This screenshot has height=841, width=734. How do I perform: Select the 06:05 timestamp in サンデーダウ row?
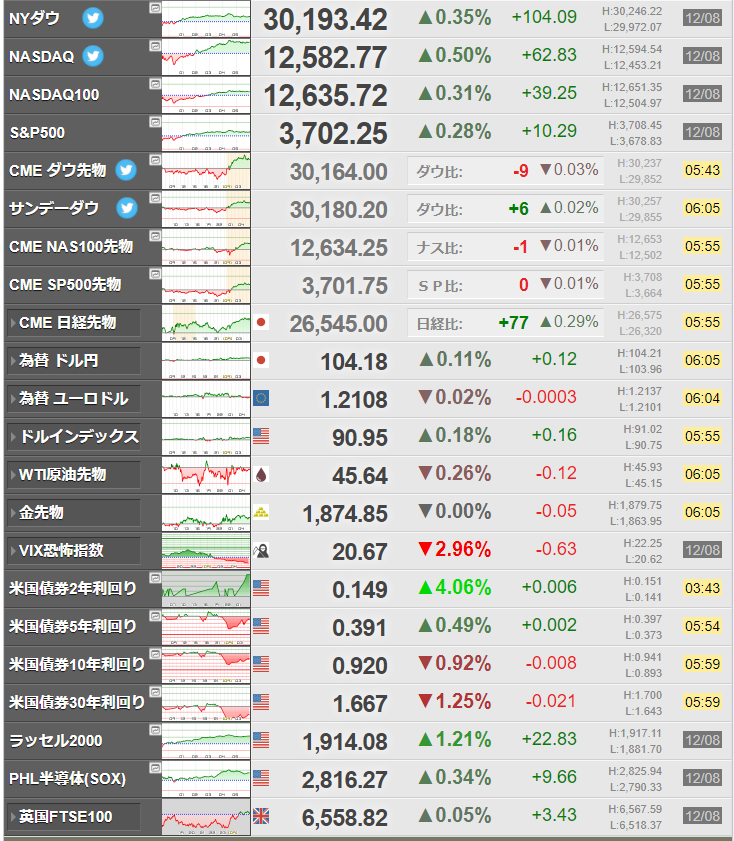pos(702,208)
